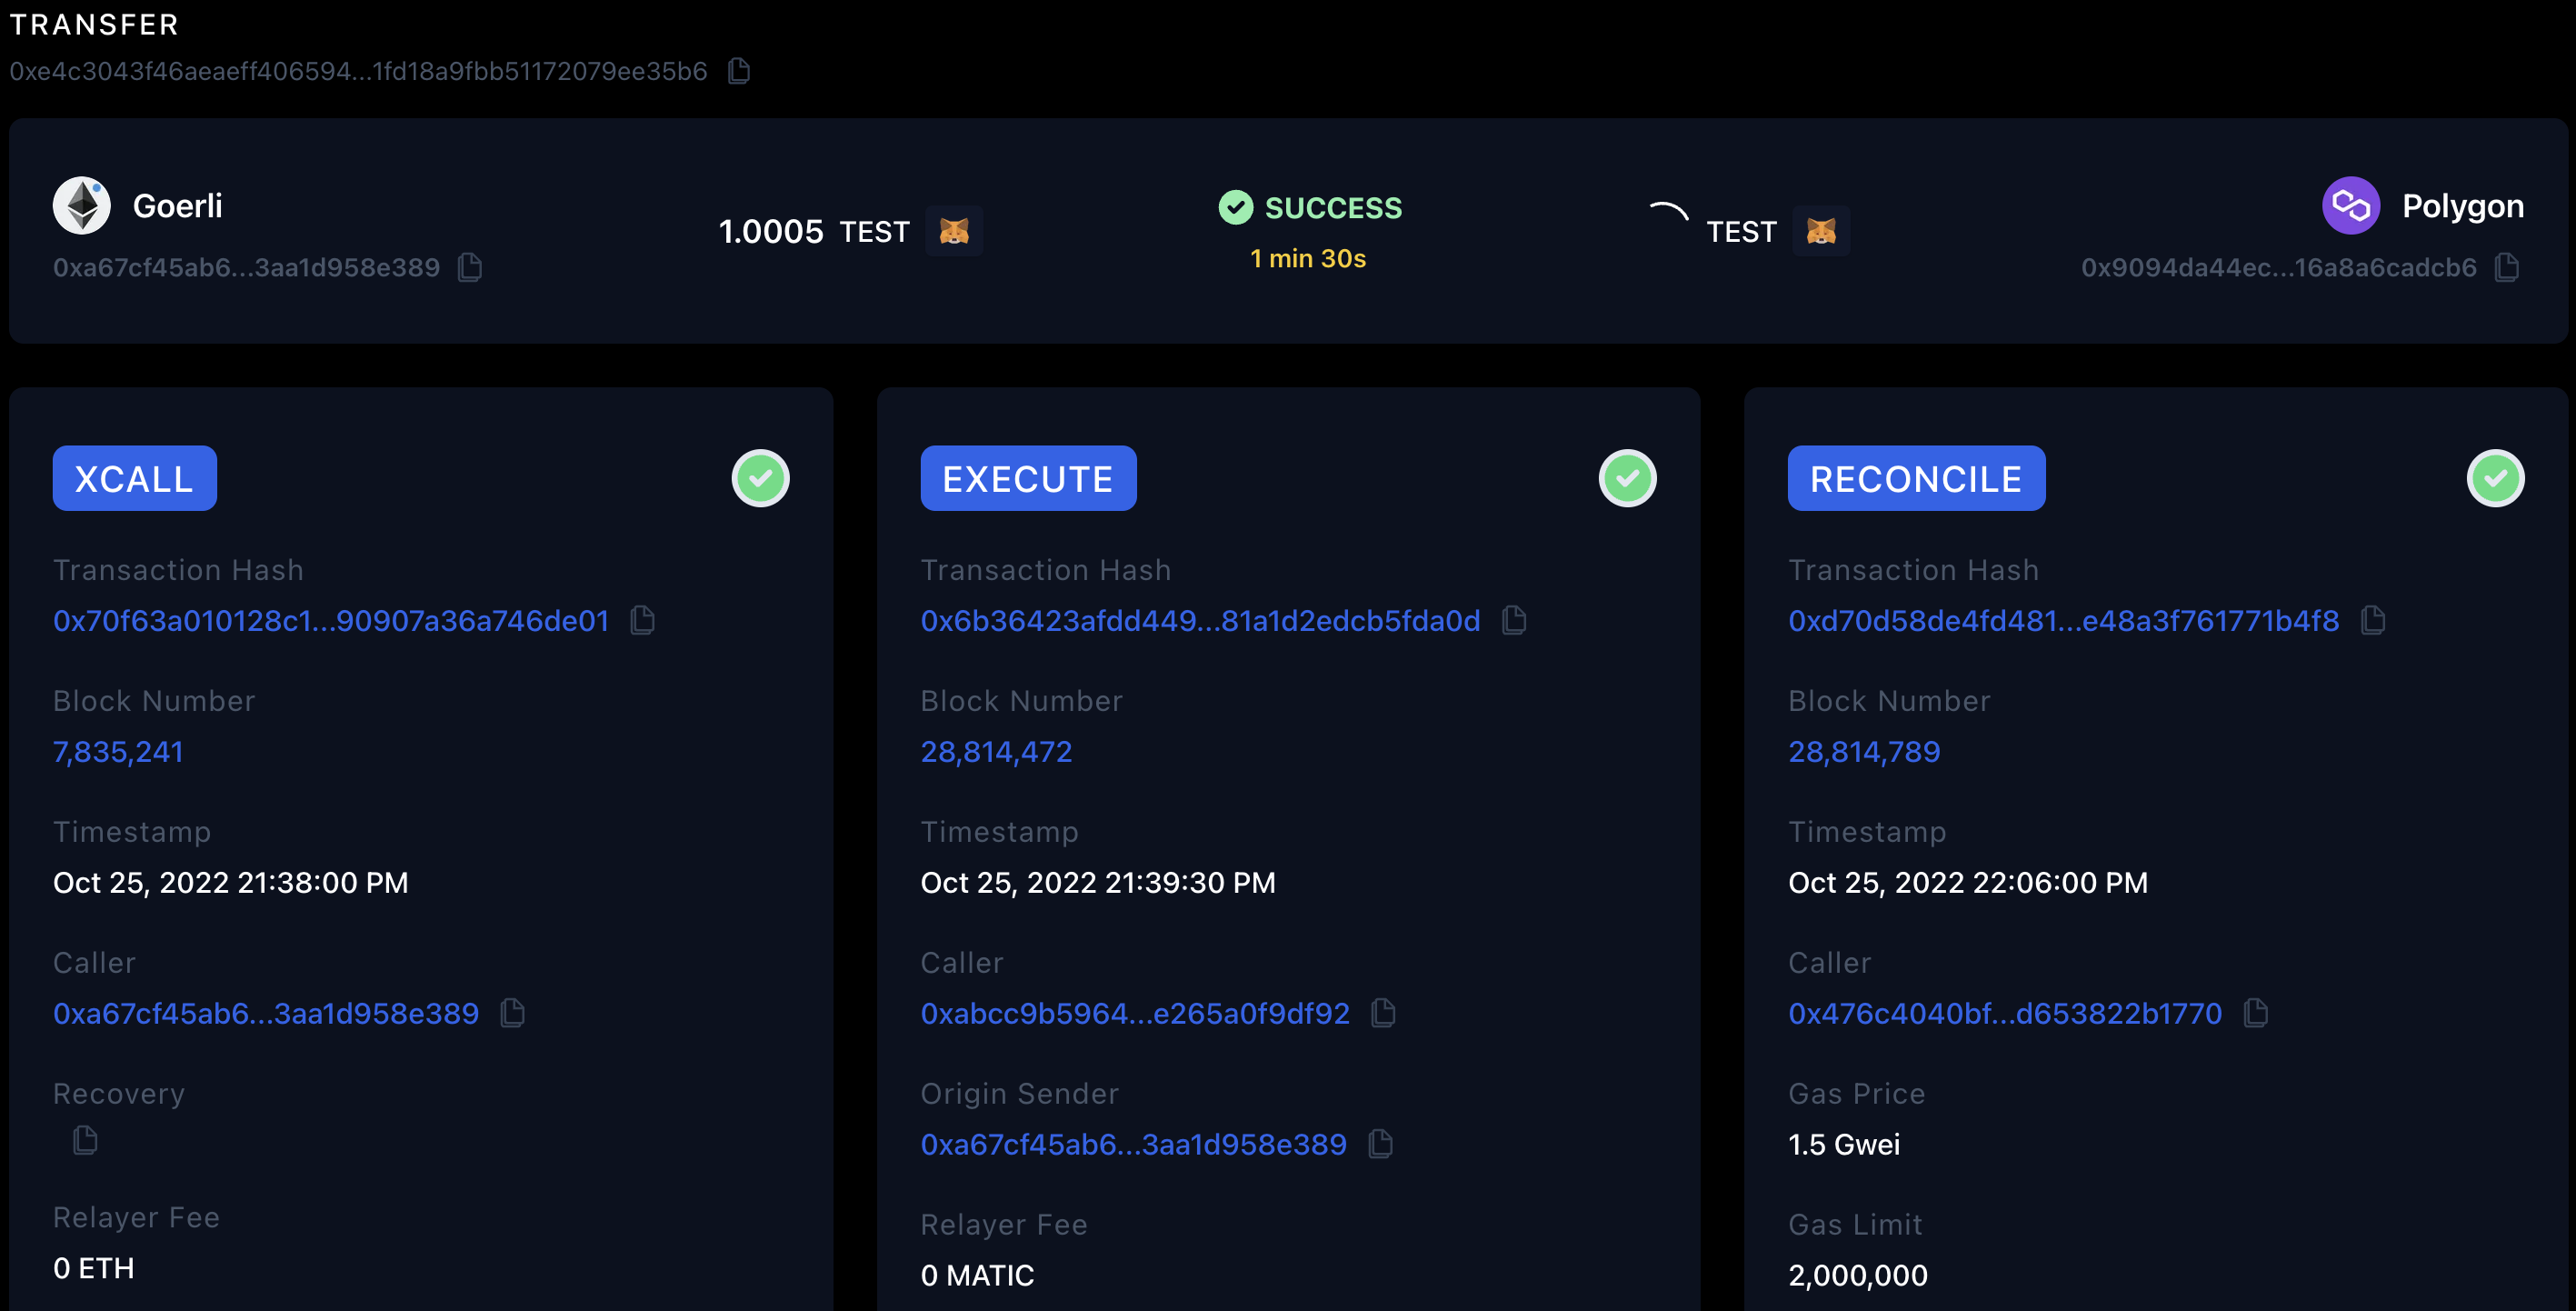Add destination TEST token to MetaMask
The width and height of the screenshot is (2576, 1311).
(1820, 231)
